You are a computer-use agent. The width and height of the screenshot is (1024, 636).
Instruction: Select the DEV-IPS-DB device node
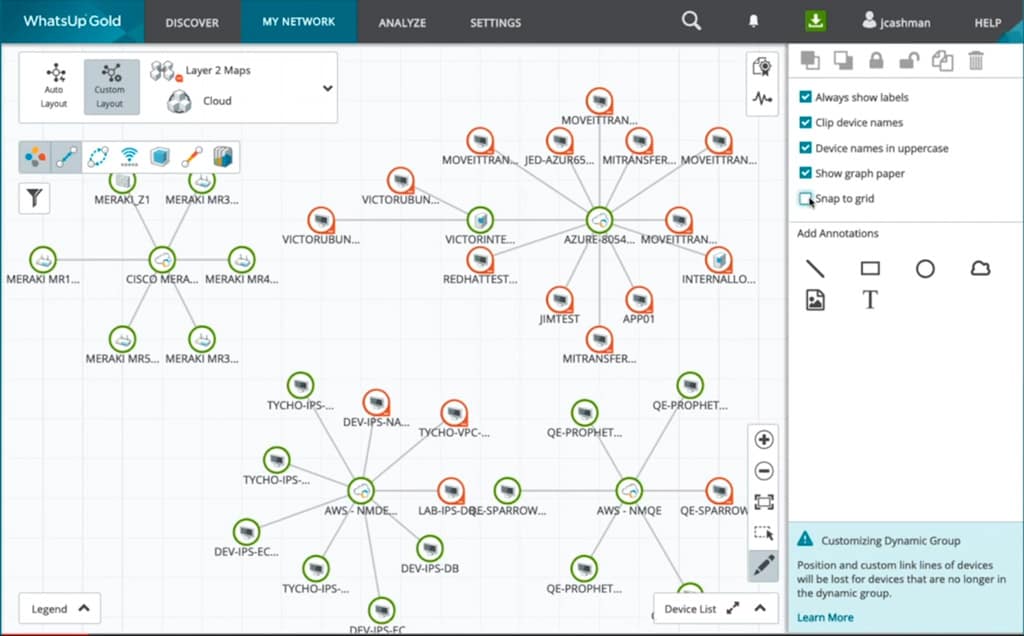[430, 549]
